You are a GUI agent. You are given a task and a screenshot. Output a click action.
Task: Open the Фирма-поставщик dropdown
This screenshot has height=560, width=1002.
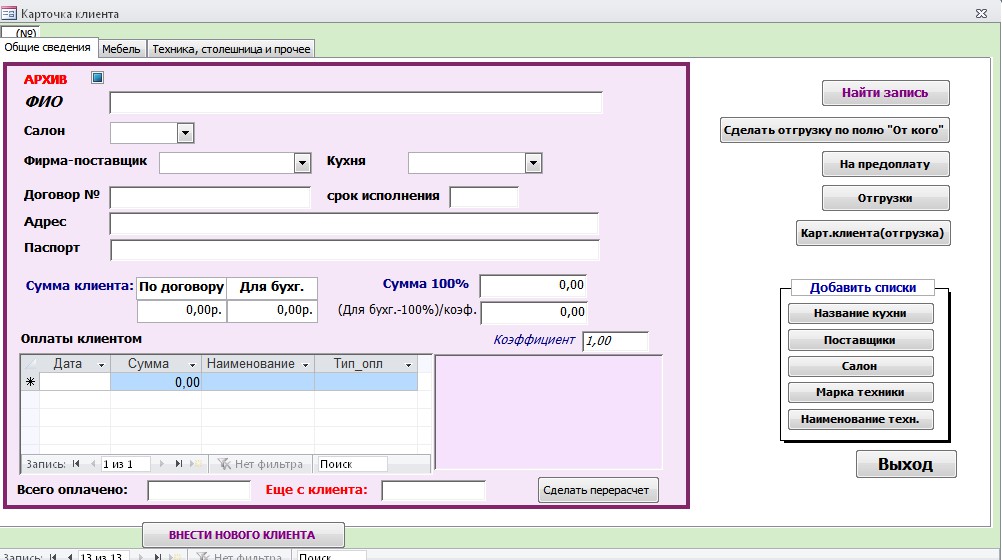pos(302,163)
